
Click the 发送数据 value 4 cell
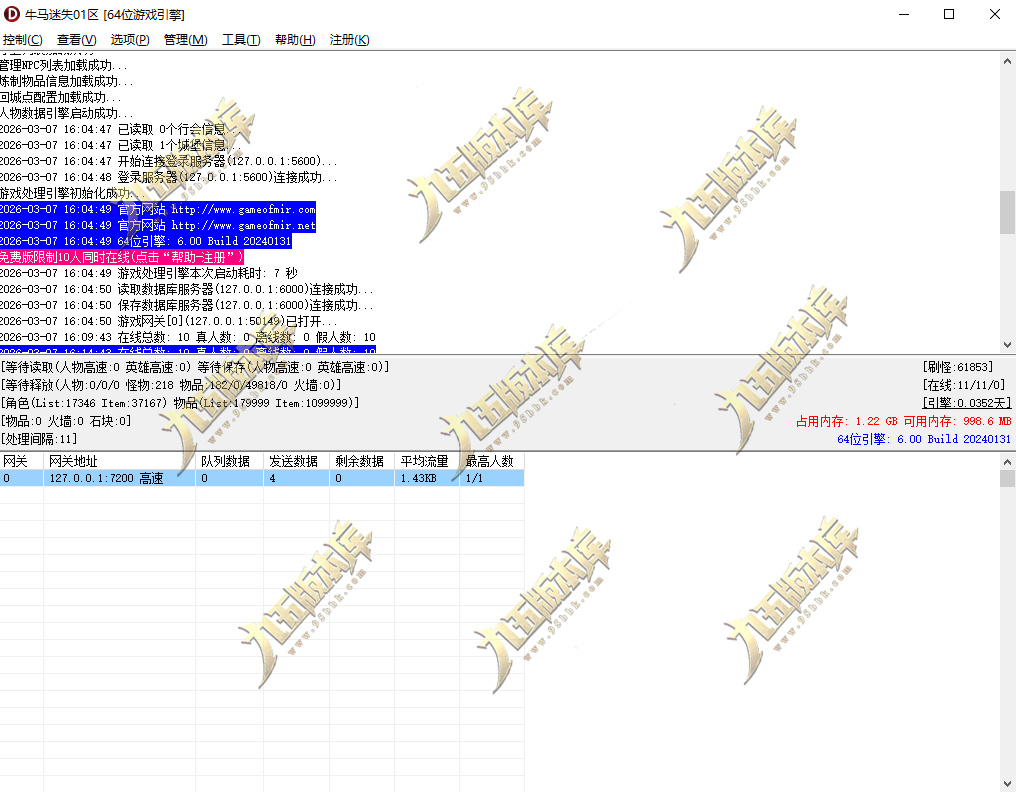coord(296,478)
